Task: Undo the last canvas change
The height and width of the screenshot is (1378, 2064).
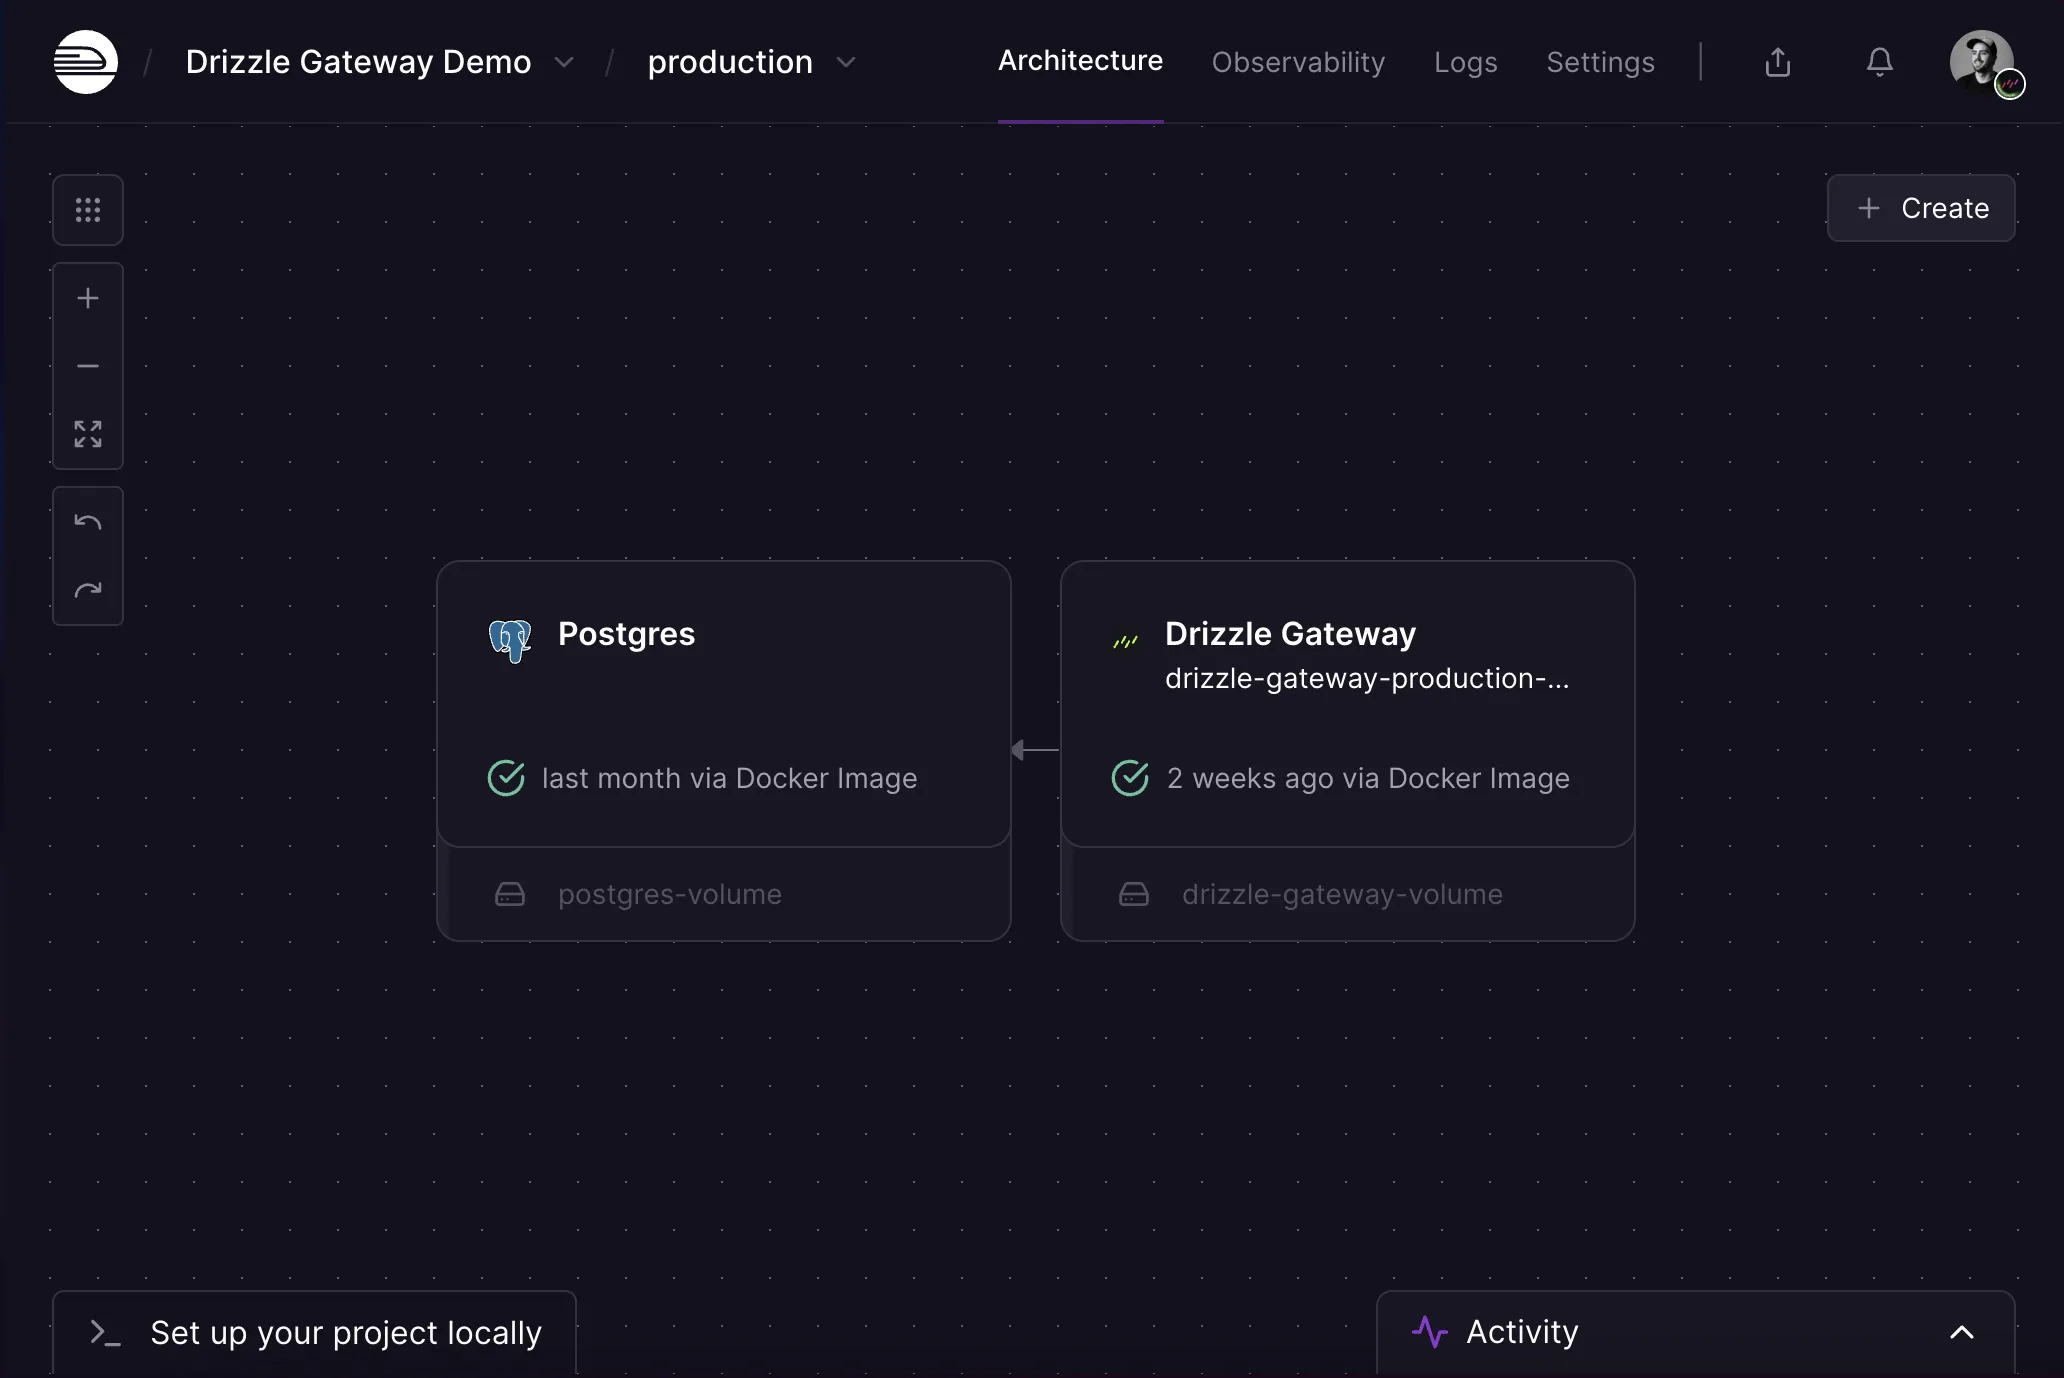Action: [x=88, y=522]
